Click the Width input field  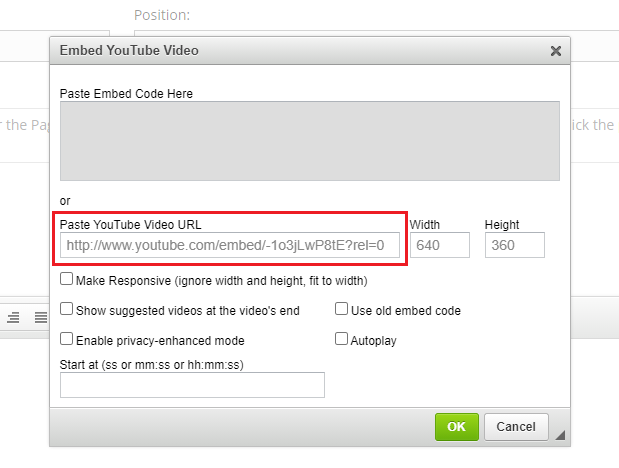click(x=440, y=245)
